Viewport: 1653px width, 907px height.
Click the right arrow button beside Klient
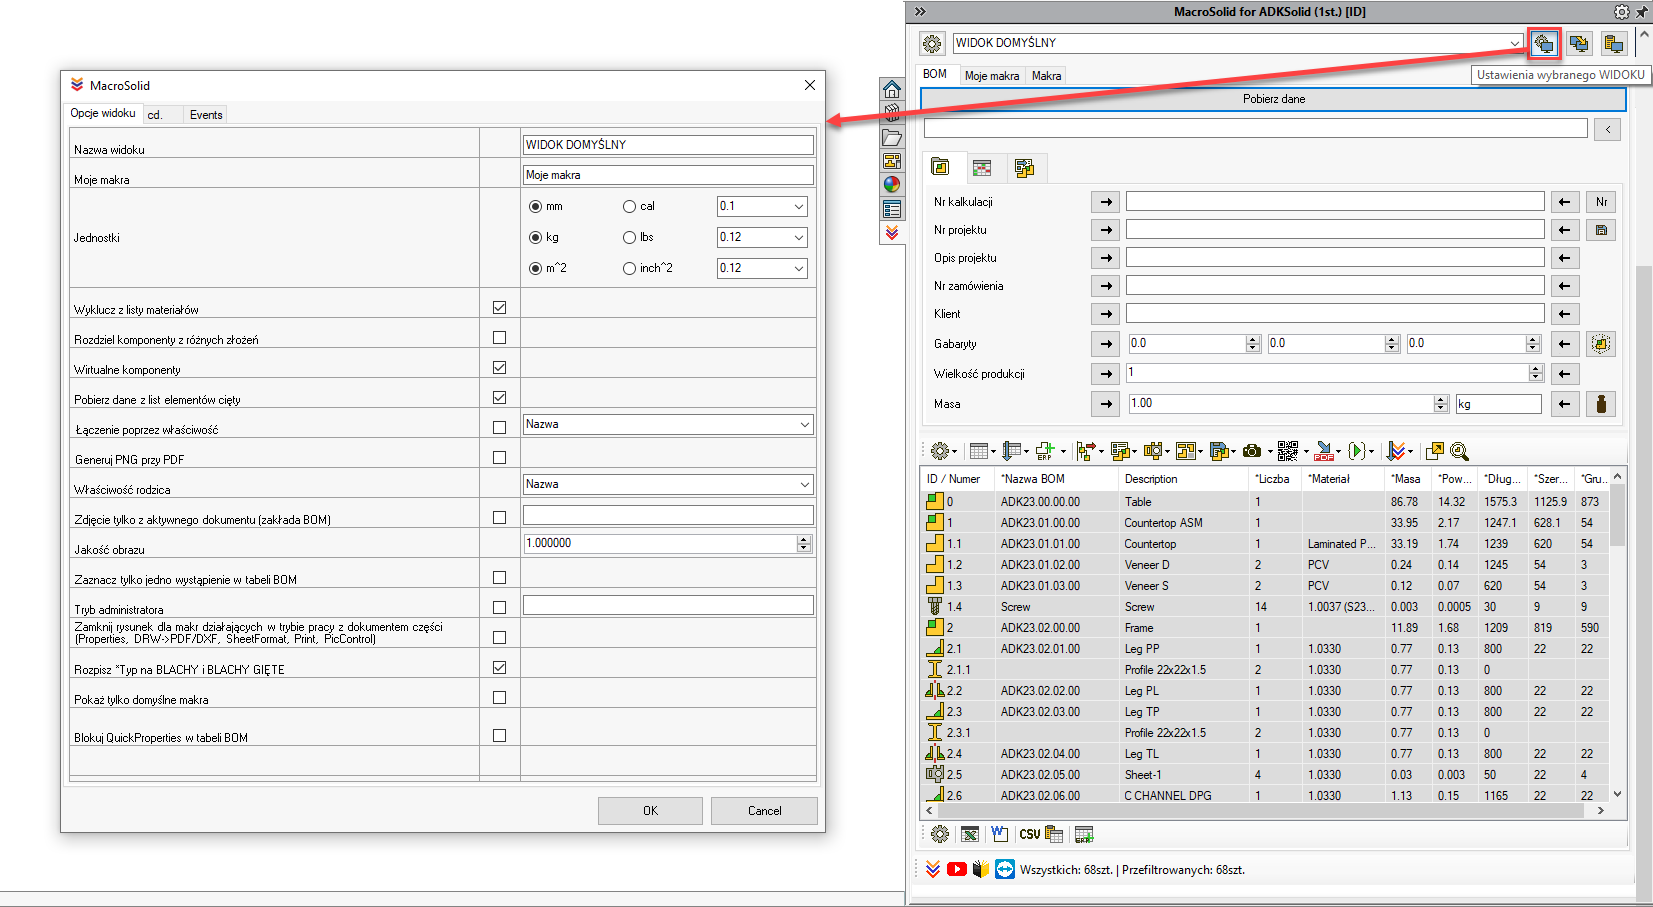tap(1105, 314)
